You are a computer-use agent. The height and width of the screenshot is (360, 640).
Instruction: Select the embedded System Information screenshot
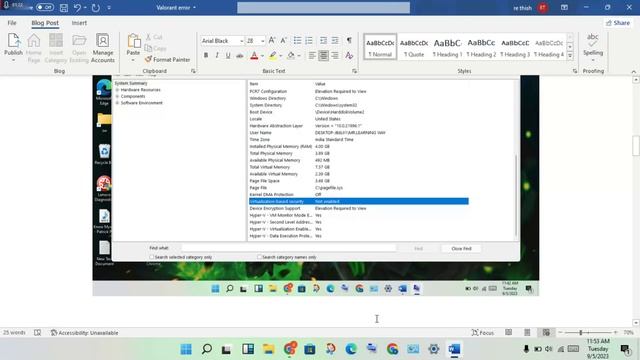[316, 186]
